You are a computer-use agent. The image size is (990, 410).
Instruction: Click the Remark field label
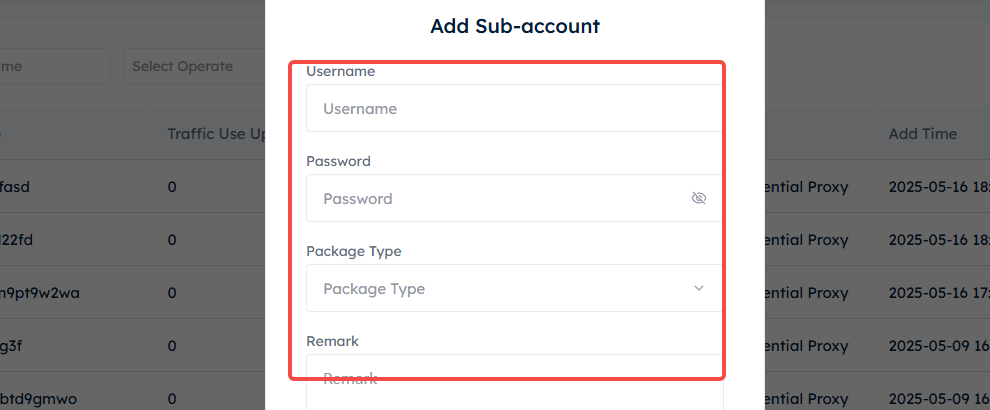pyautogui.click(x=332, y=341)
